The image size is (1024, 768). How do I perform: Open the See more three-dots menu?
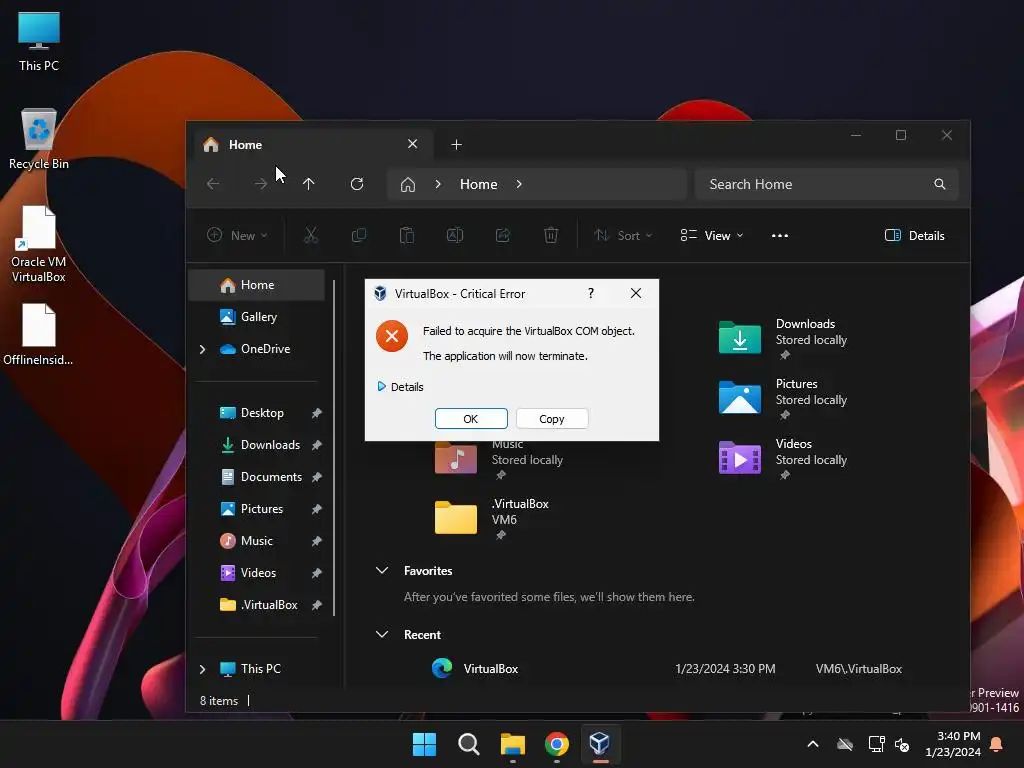pos(780,236)
